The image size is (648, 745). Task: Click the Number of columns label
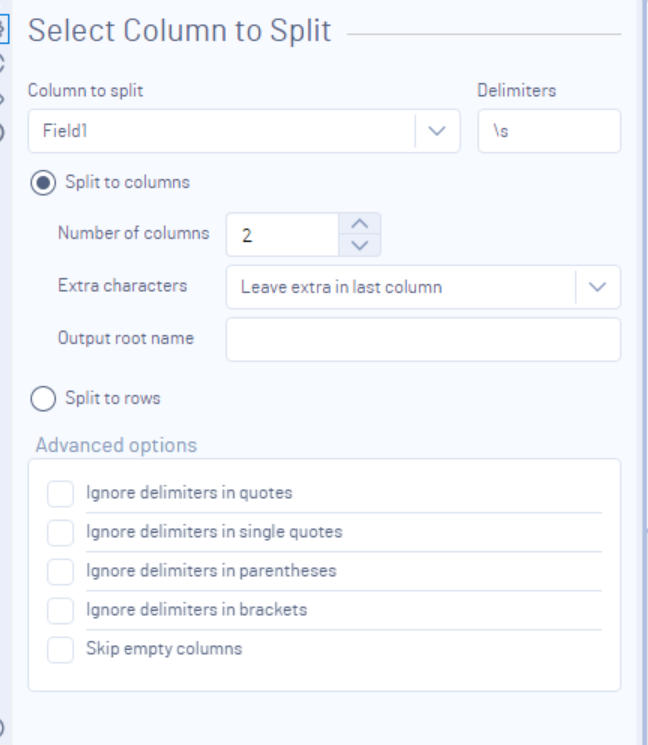[133, 233]
